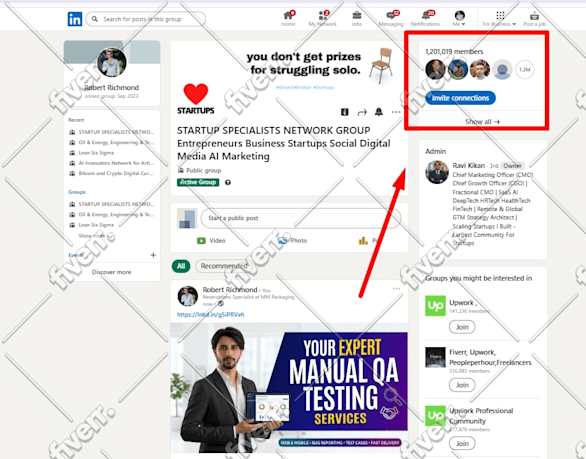Click the group page icon beside share arrow
This screenshot has height=459, width=586.
click(x=345, y=112)
